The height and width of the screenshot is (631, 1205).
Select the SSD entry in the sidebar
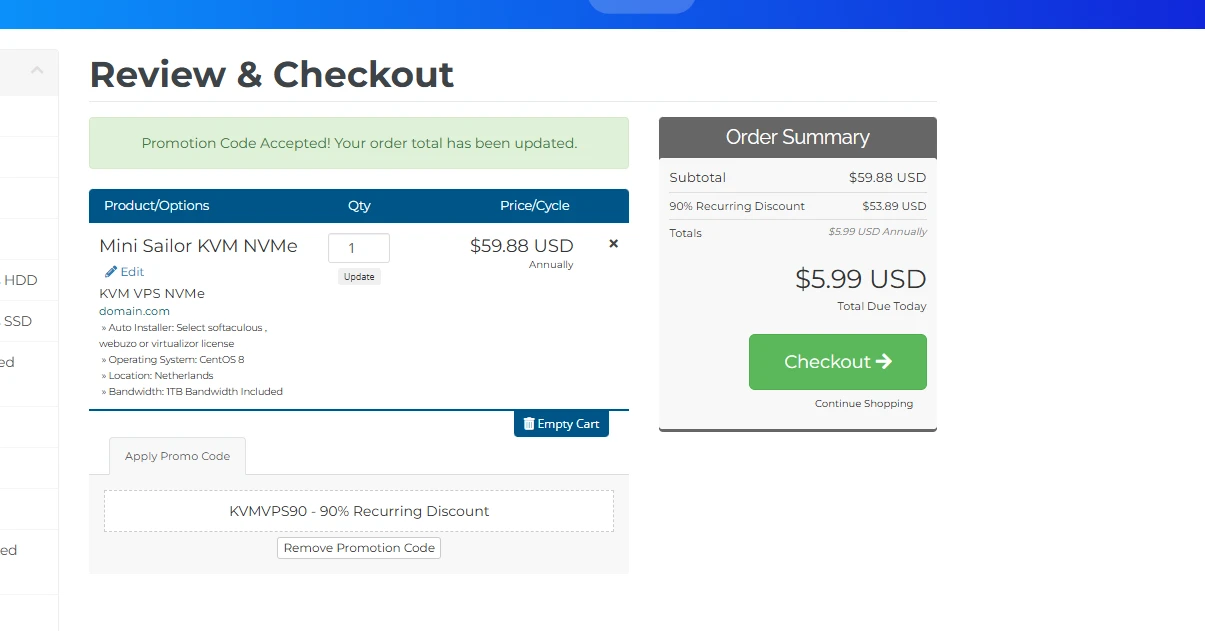click(x=18, y=321)
